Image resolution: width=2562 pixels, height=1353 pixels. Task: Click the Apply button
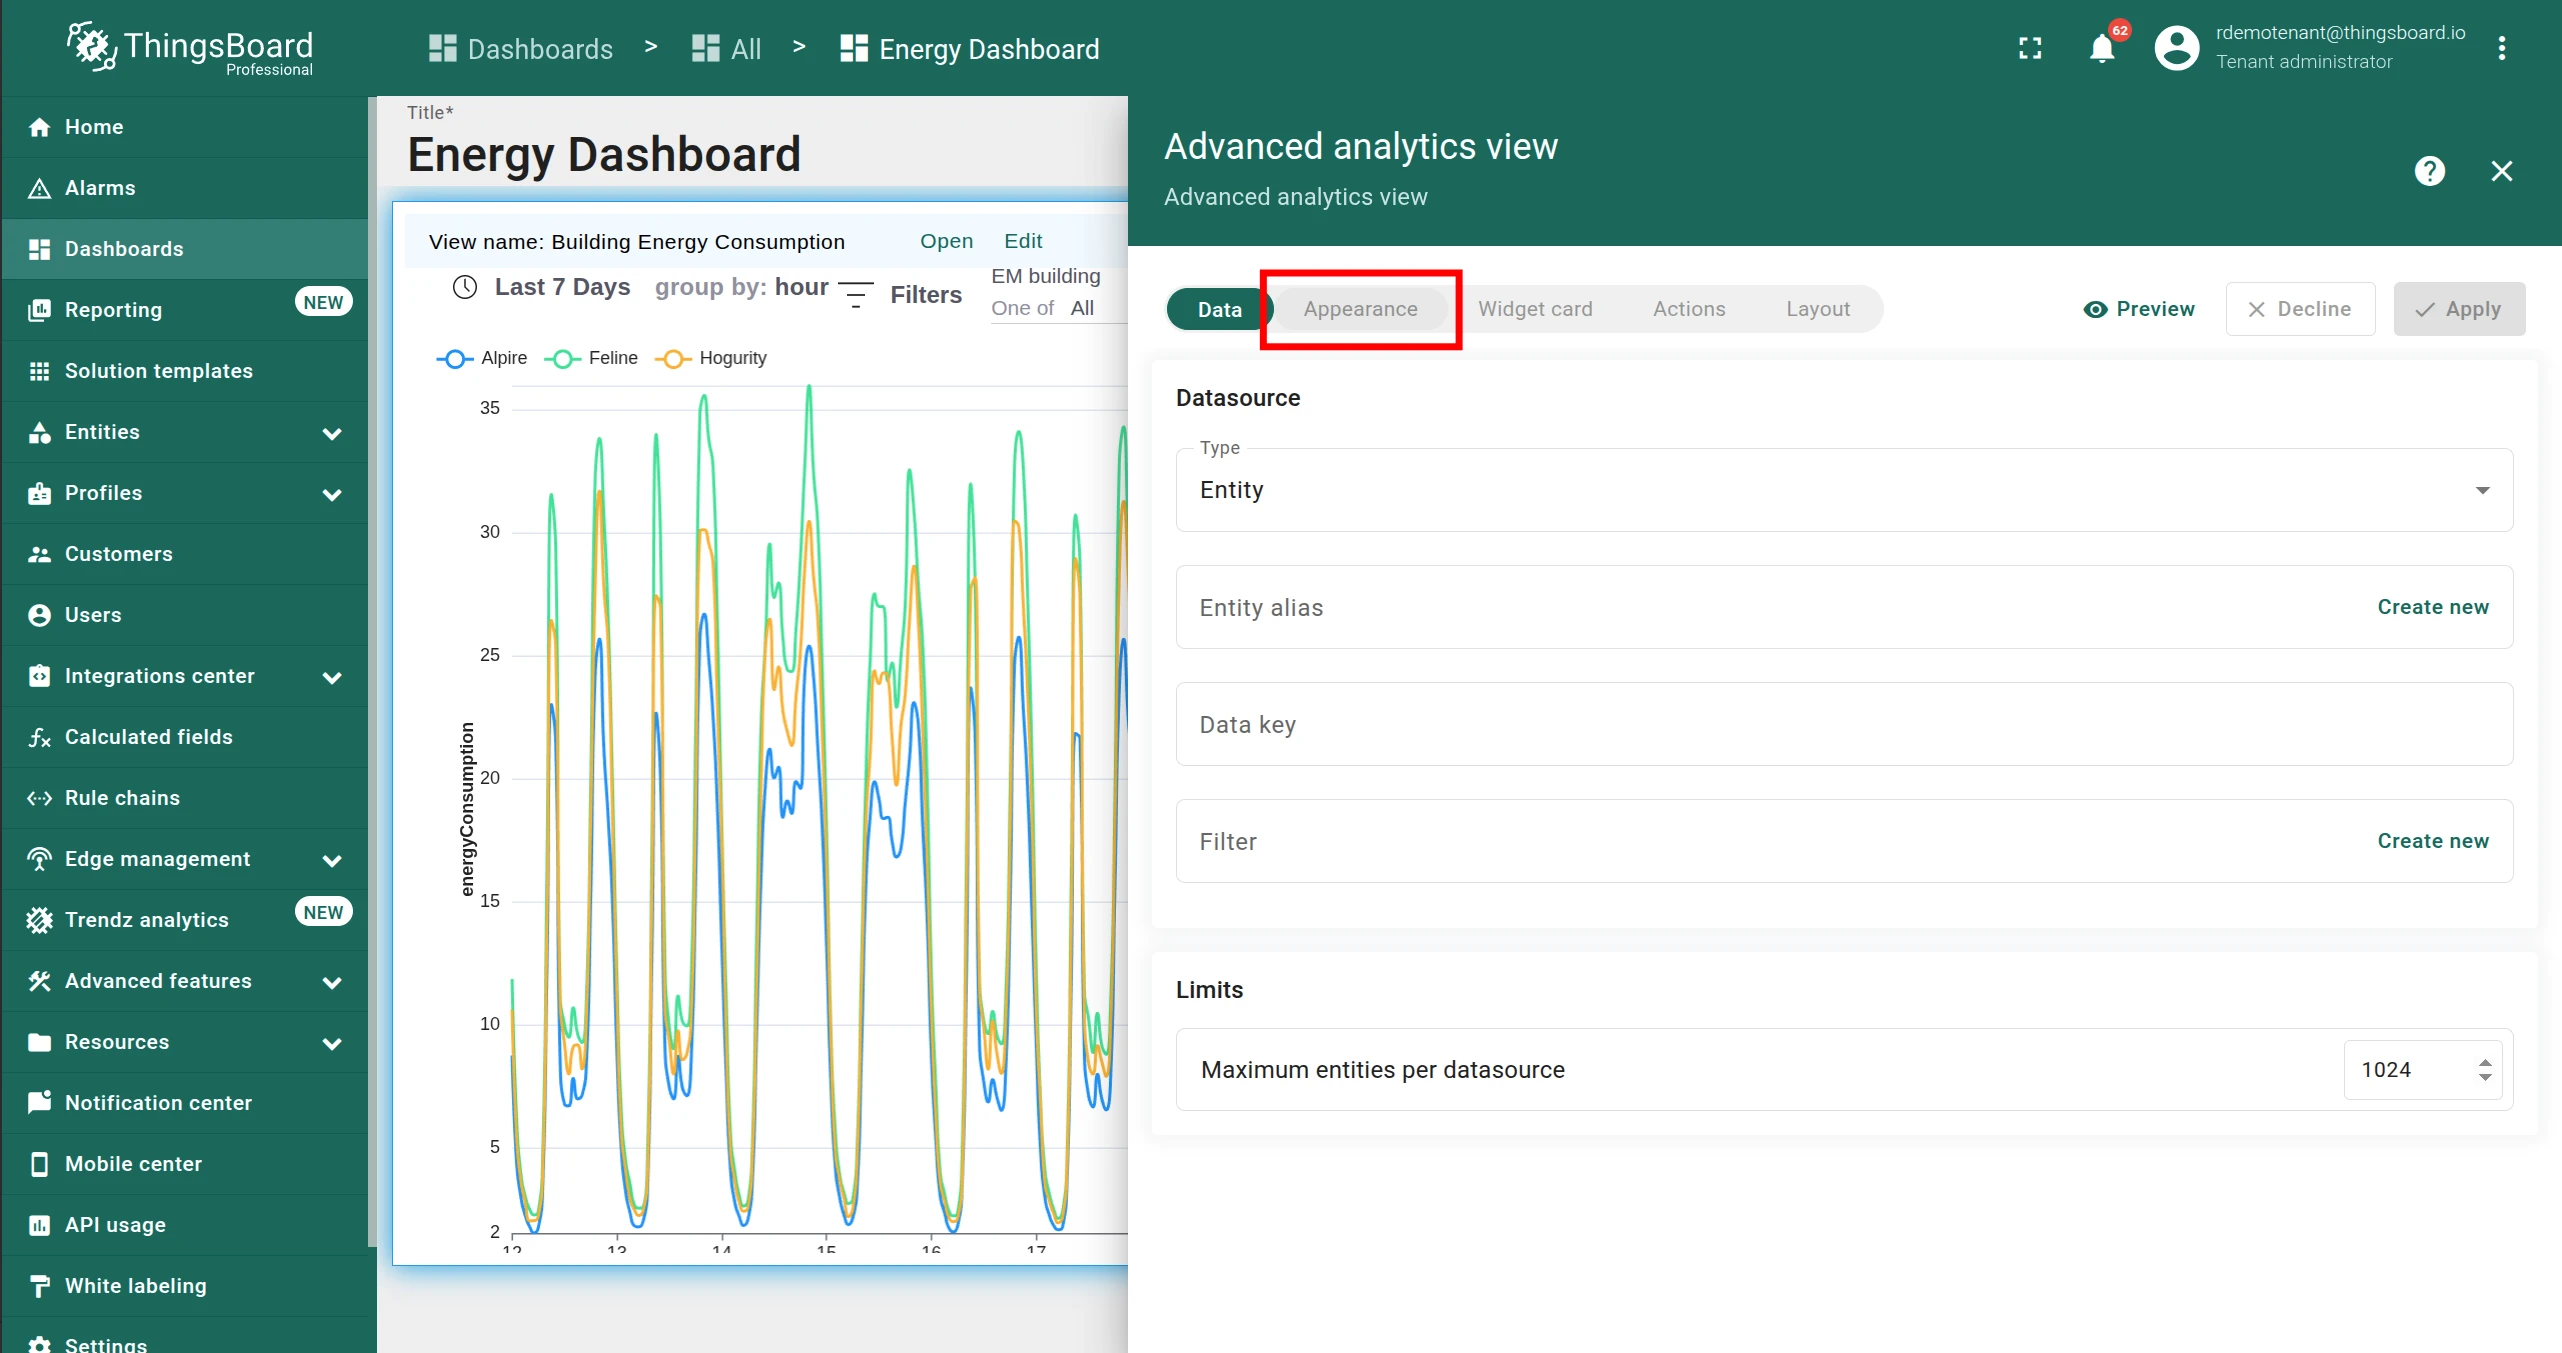click(2459, 309)
